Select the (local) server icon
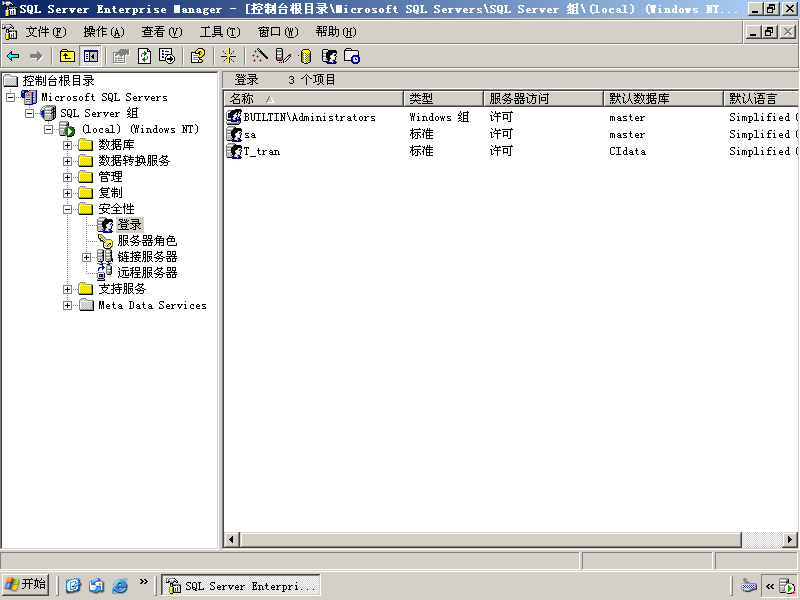 click(x=67, y=129)
